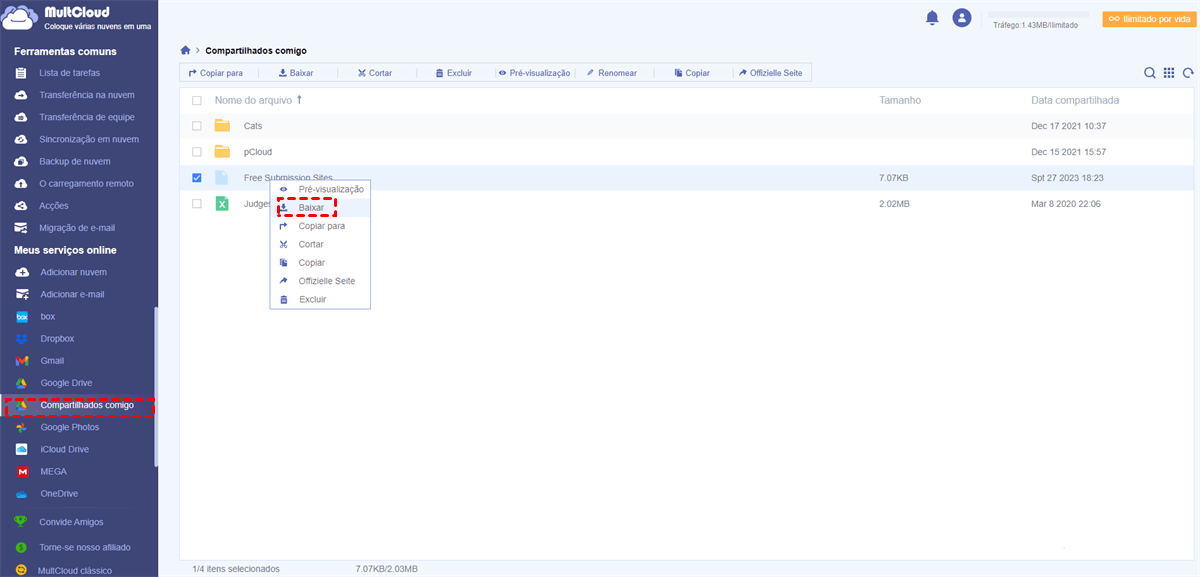This screenshot has width=1200, height=577.
Task: Open the pCloud folder
Action: [258, 152]
